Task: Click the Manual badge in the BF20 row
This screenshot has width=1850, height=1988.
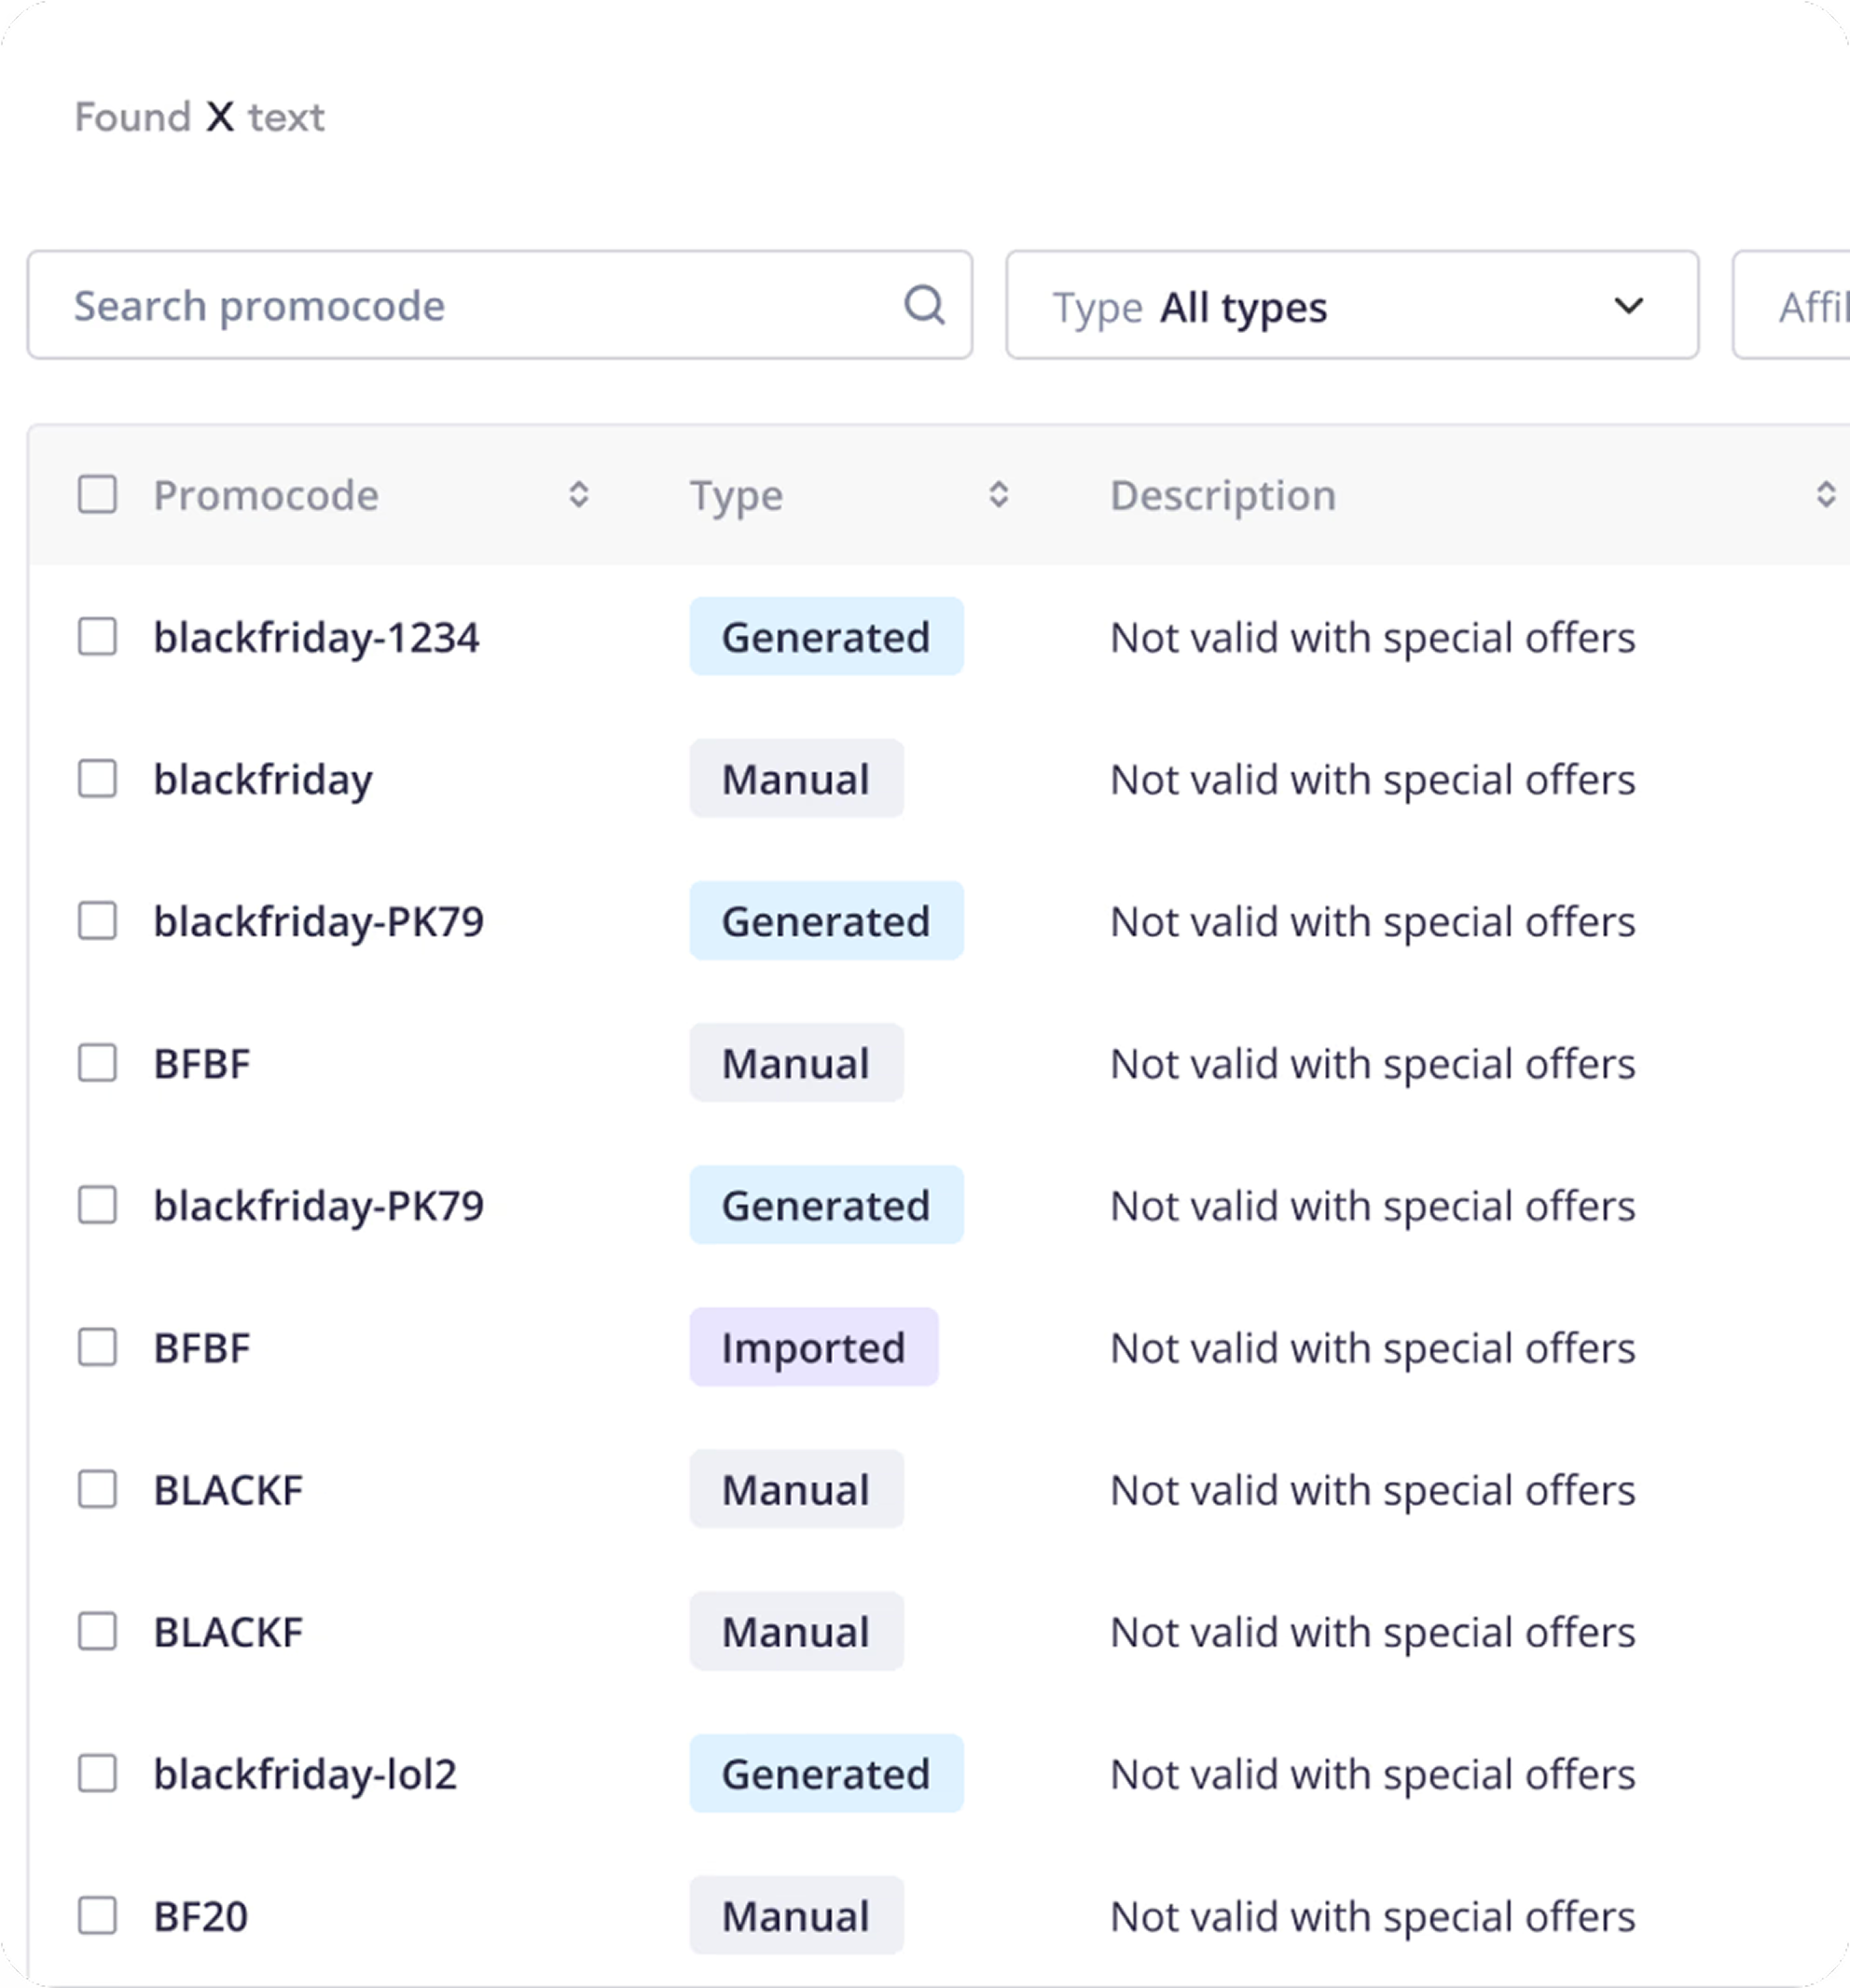Action: pyautogui.click(x=796, y=1915)
